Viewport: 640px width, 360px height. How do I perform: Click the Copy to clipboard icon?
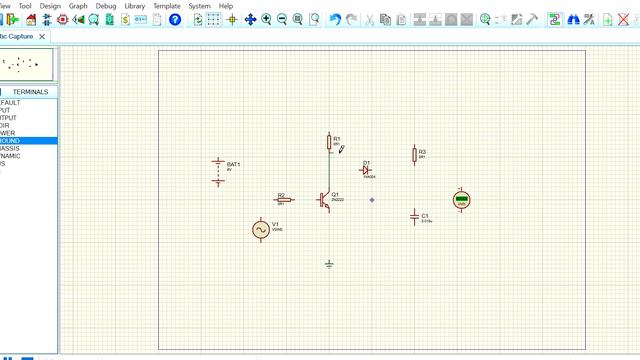385,19
